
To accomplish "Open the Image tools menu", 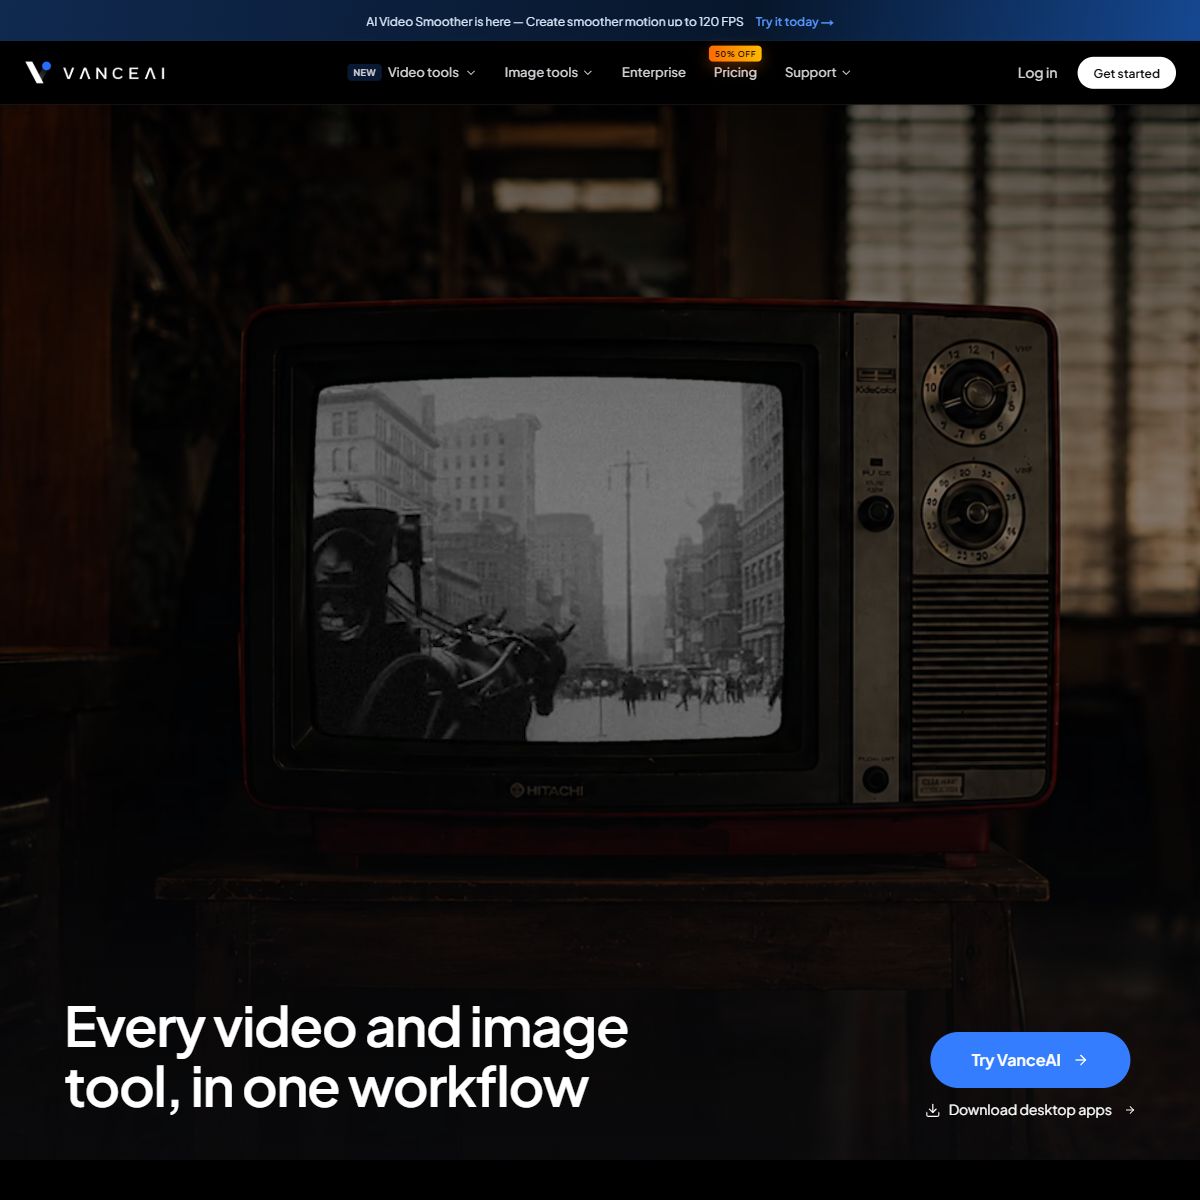I will pyautogui.click(x=541, y=72).
